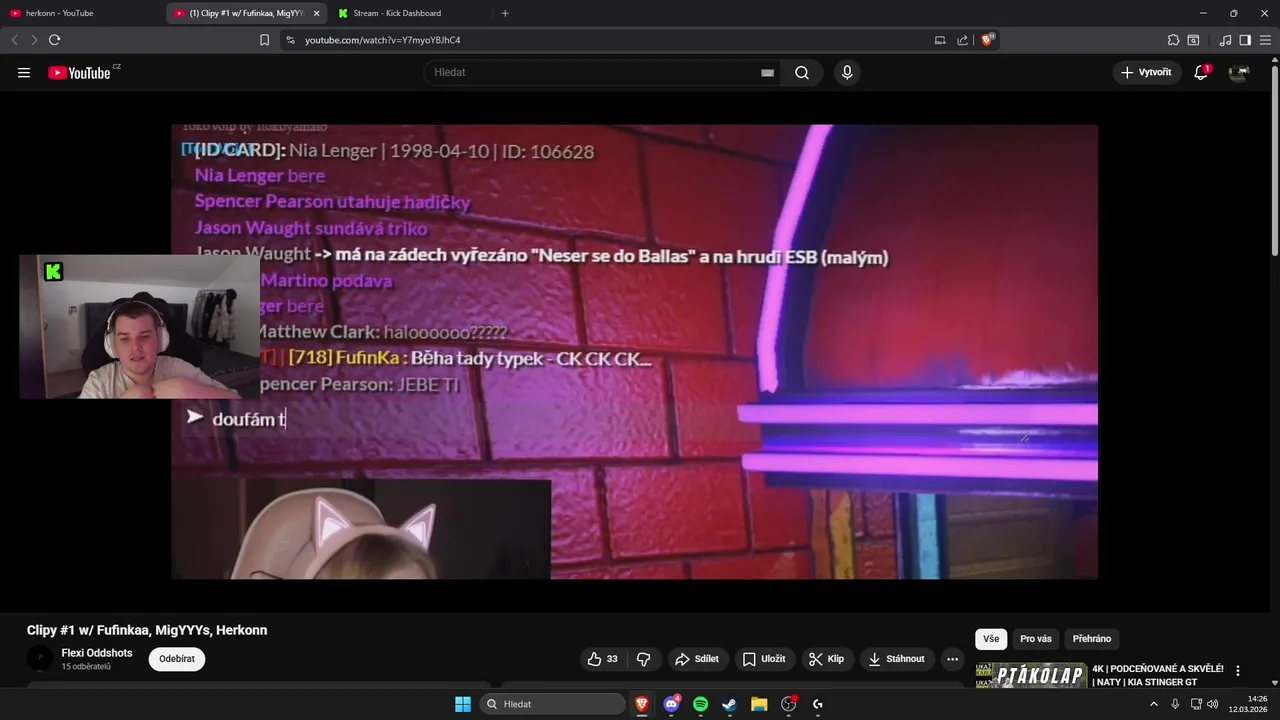Viewport: 1280px width, 720px height.
Task: Open Steam from the taskbar
Action: tap(730, 704)
